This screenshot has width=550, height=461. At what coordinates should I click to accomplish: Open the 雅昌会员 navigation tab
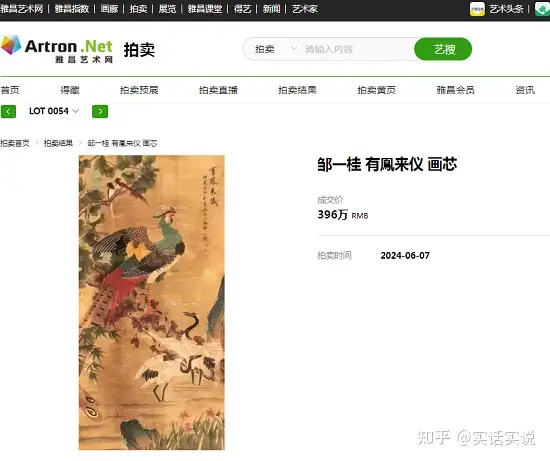(x=455, y=90)
